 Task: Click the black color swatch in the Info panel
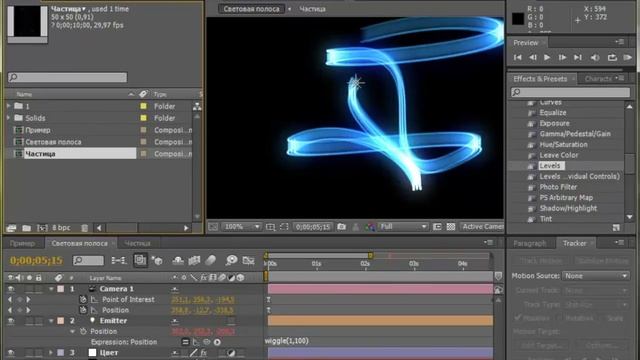click(518, 18)
